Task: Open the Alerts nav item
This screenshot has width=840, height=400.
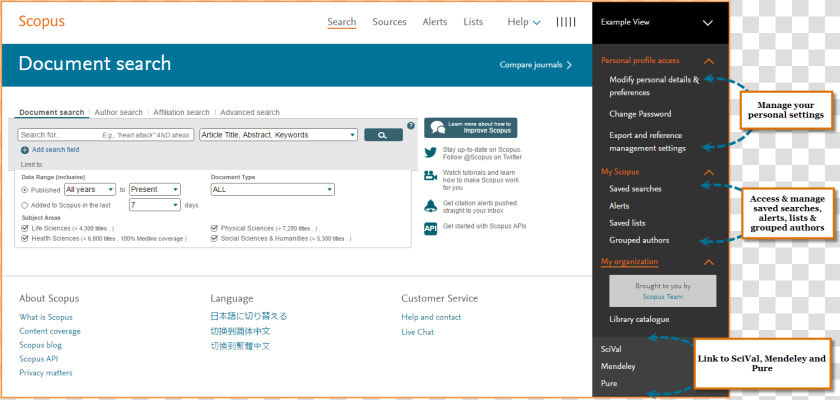Action: tap(434, 22)
